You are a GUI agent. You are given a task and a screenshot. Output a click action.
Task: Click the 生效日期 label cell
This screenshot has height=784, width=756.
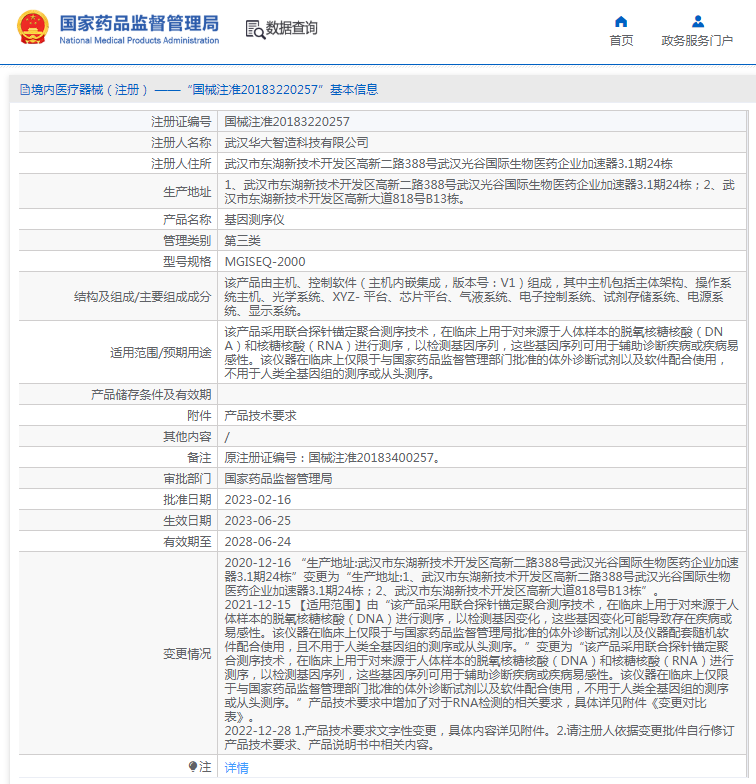pyautogui.click(x=118, y=520)
